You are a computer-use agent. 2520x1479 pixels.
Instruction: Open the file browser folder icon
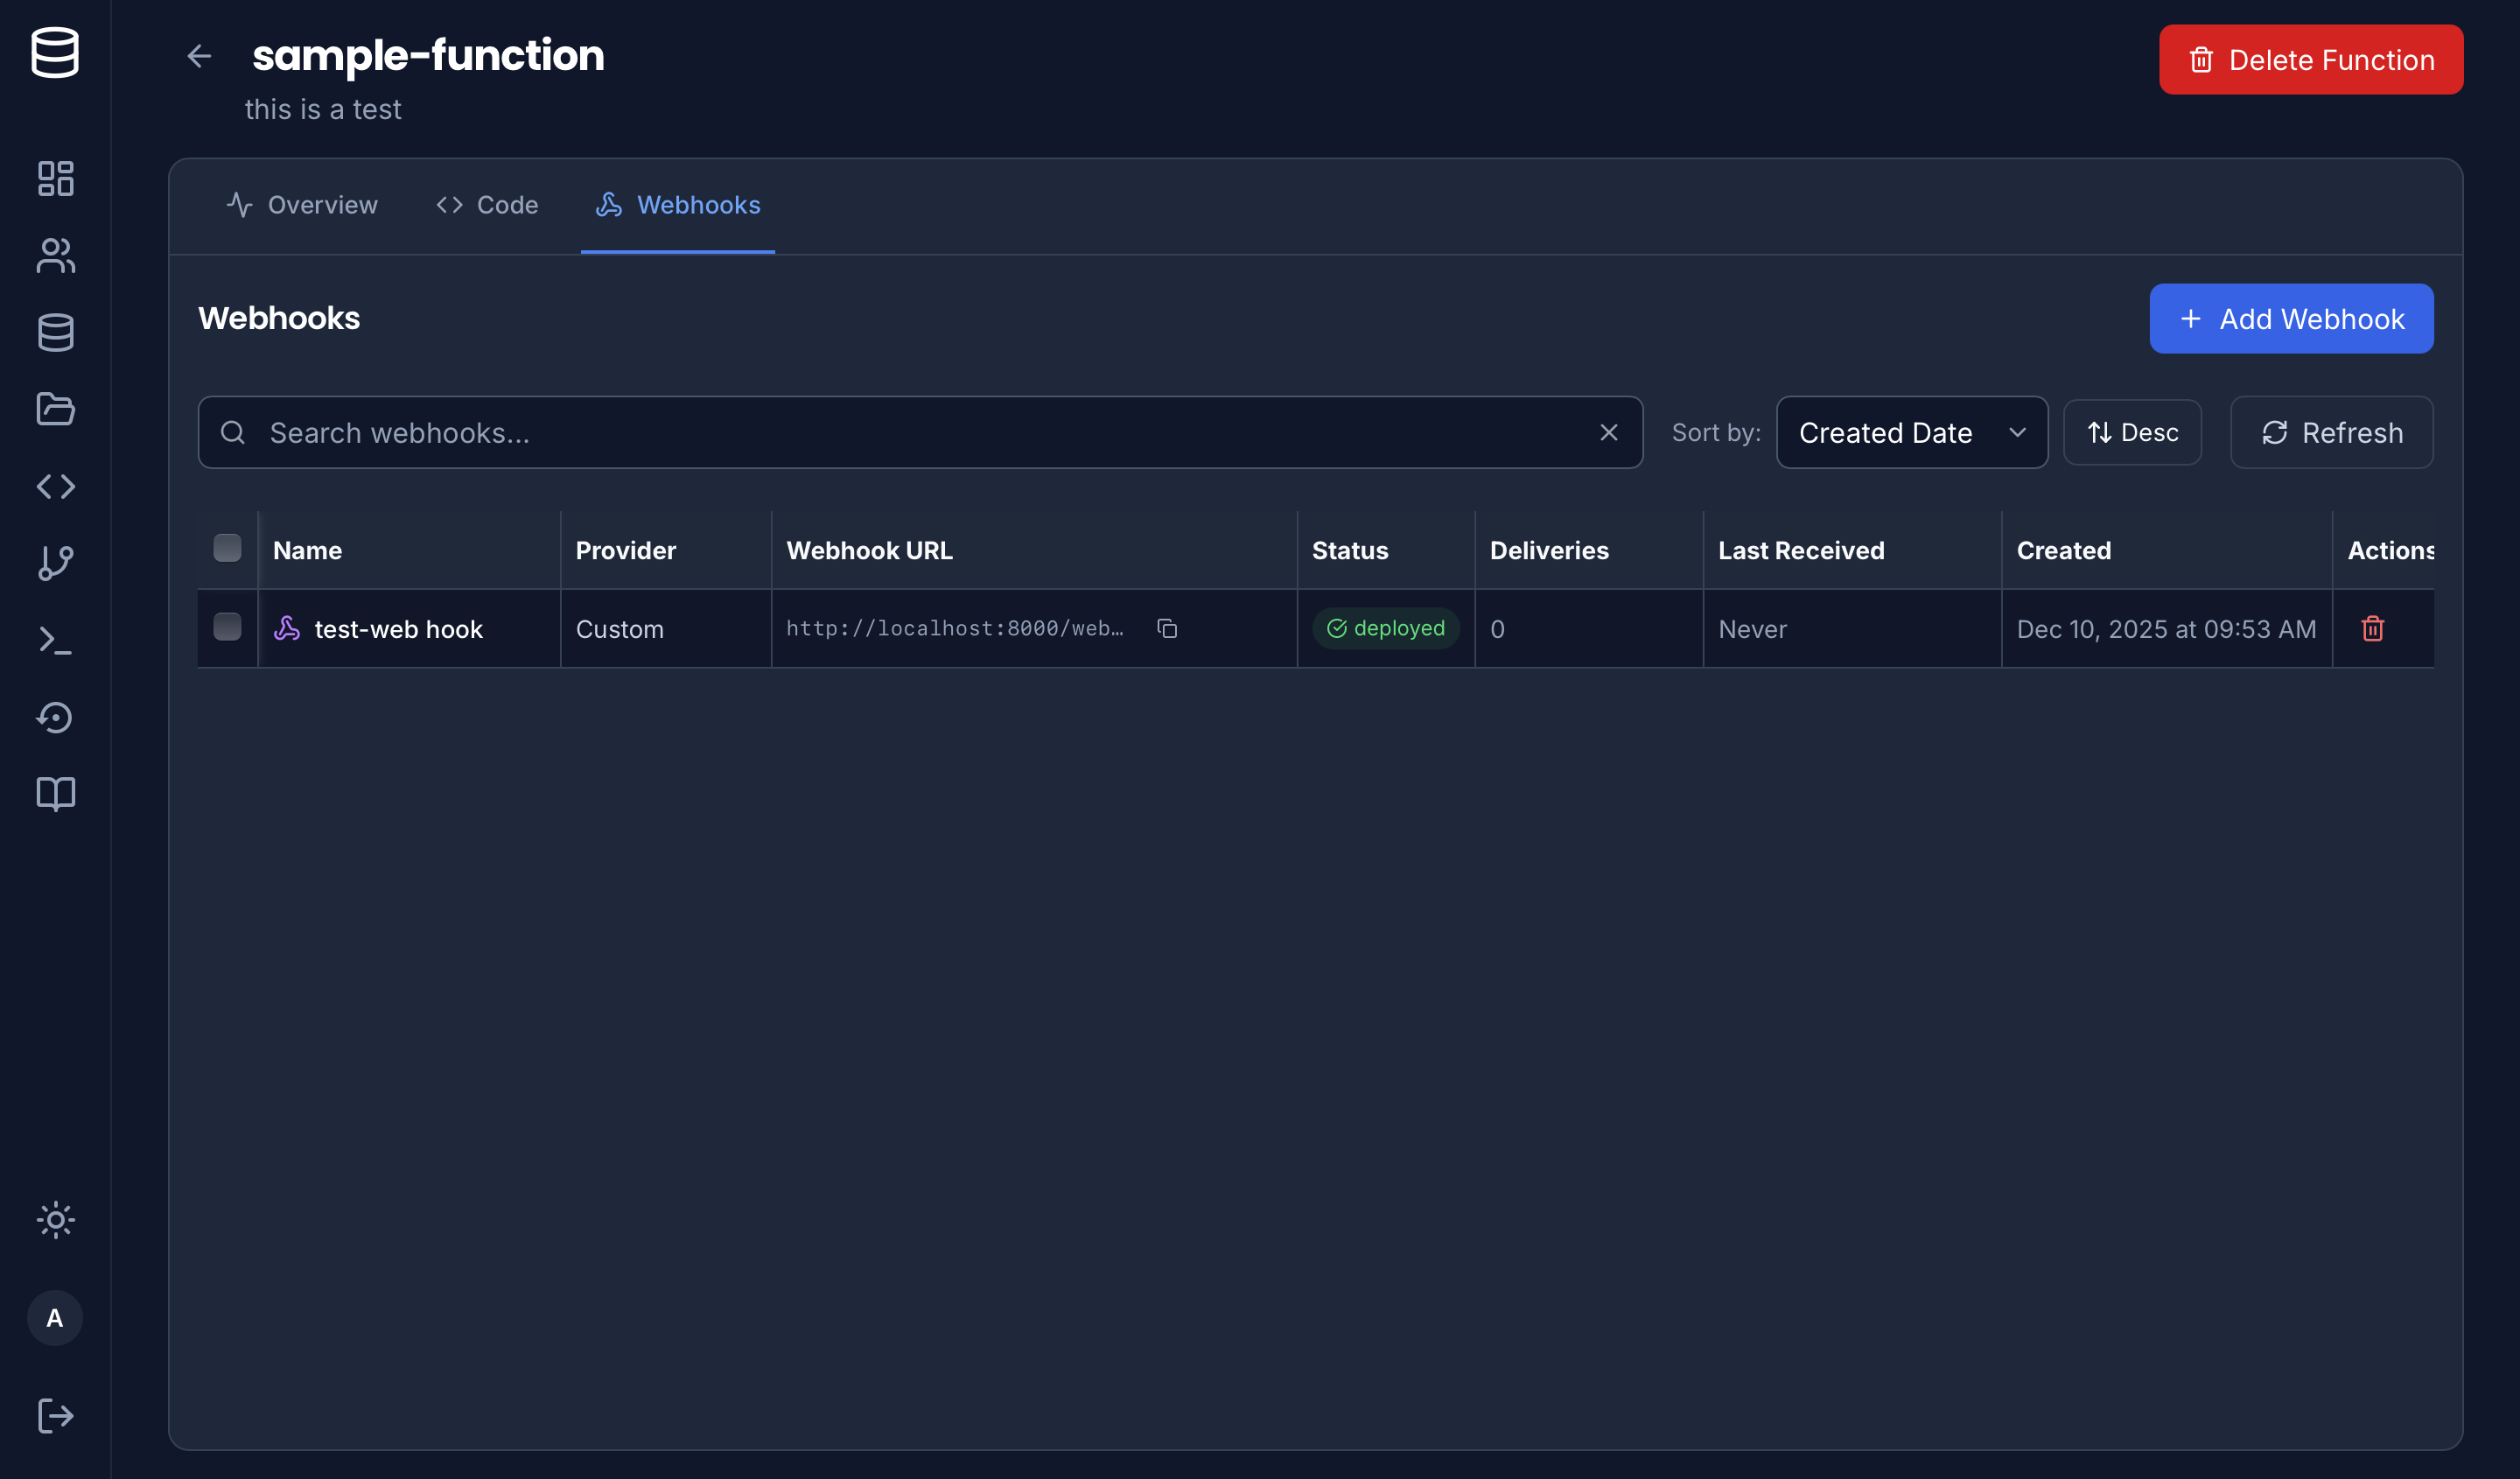[x=55, y=409]
